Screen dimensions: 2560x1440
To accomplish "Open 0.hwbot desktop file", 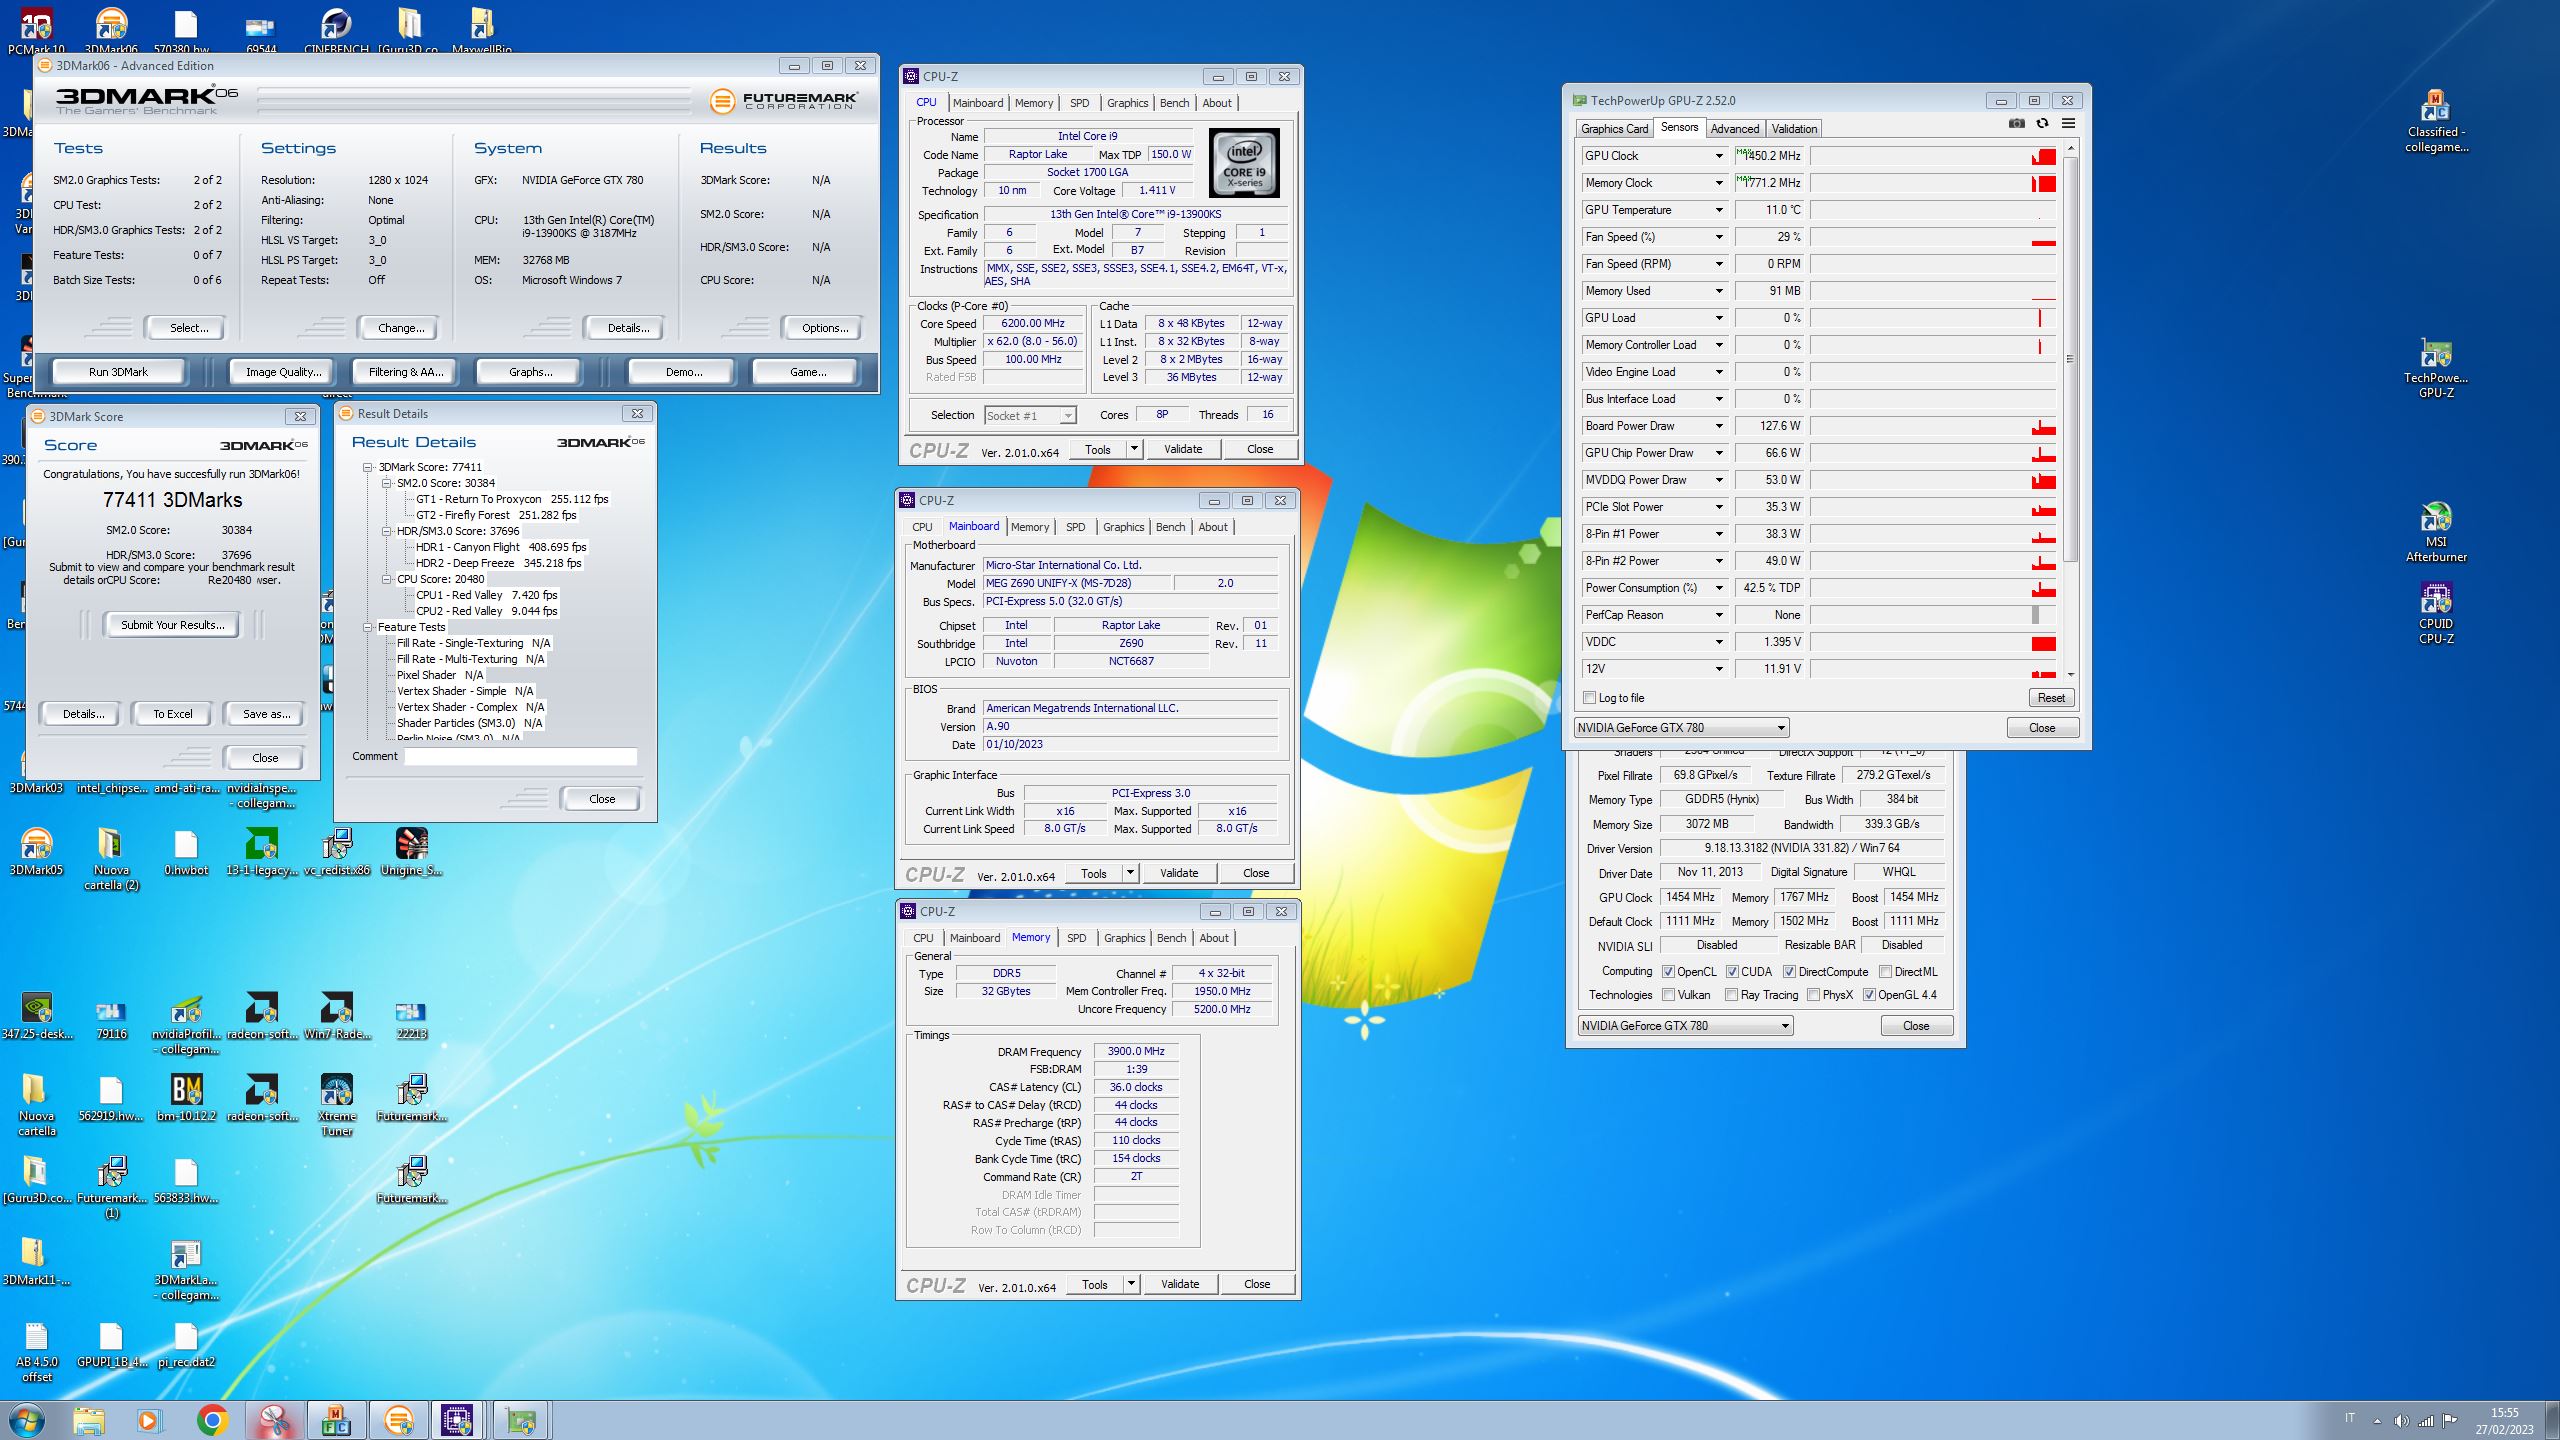I will tap(186, 852).
